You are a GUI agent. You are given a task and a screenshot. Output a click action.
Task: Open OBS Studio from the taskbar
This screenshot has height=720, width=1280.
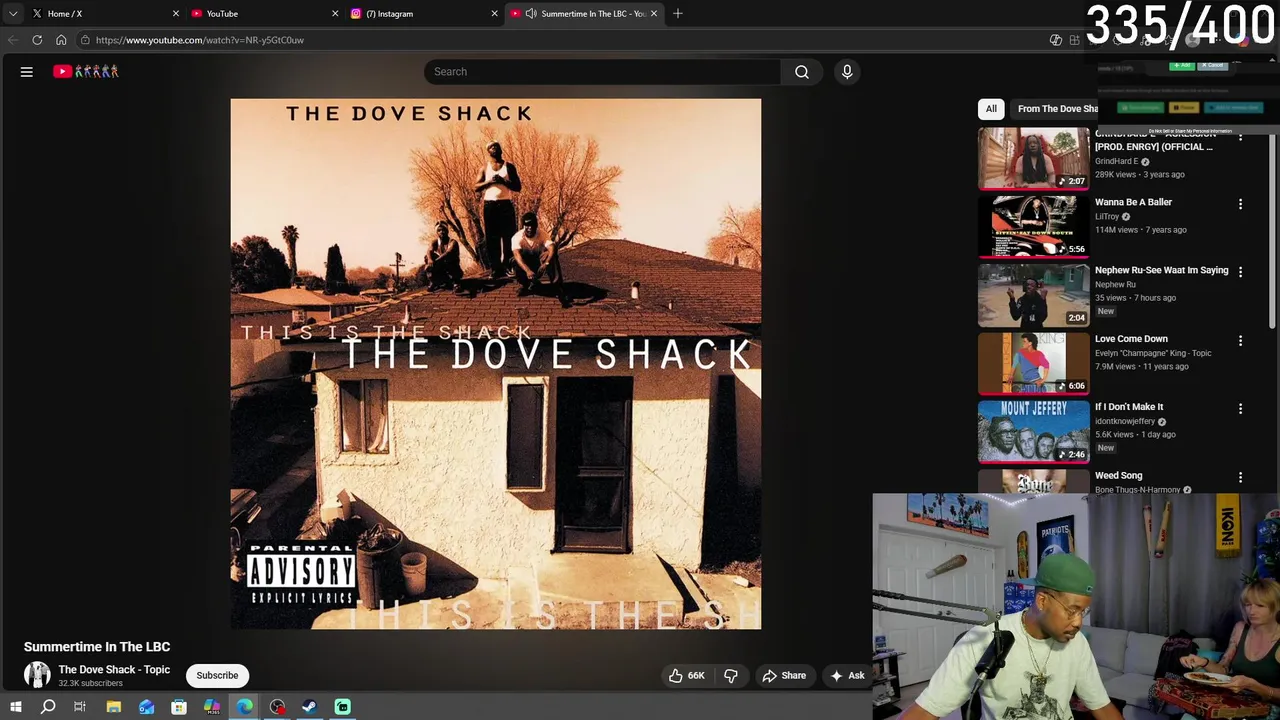(277, 708)
